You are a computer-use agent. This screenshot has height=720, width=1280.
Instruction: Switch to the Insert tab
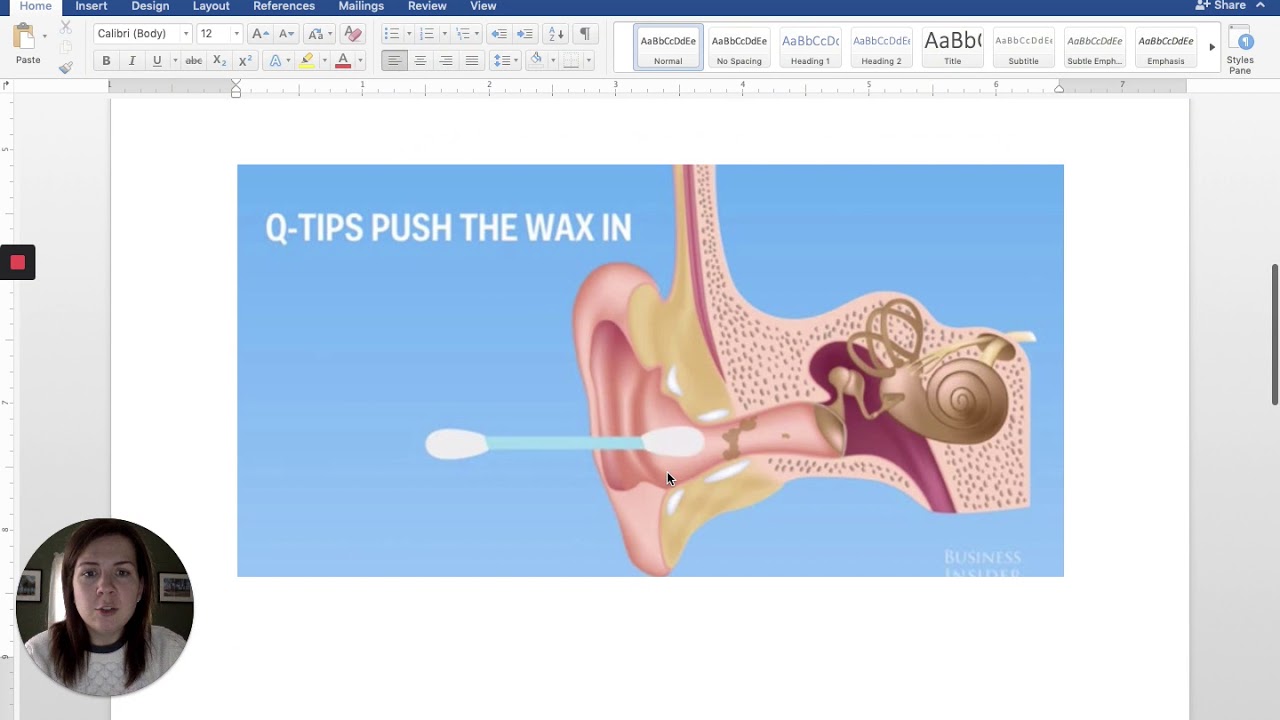point(91,6)
